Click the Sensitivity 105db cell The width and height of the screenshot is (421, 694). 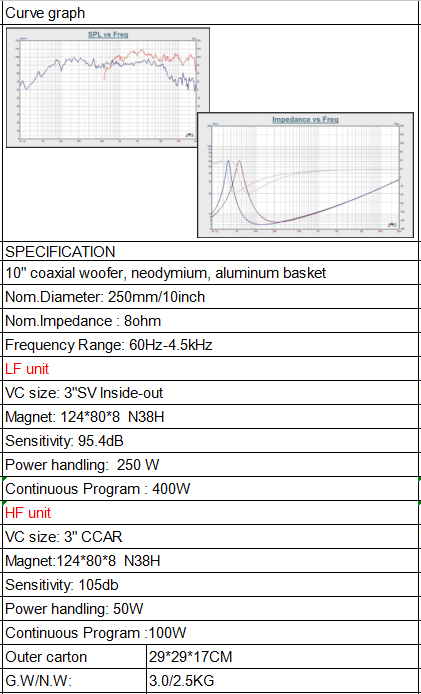[211, 585]
